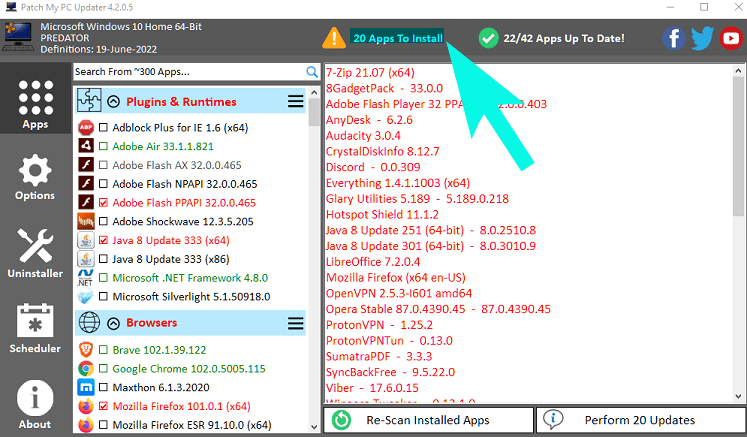This screenshot has height=437, width=747.
Task: Click Re-Scan Installed Apps button
Action: point(428,420)
